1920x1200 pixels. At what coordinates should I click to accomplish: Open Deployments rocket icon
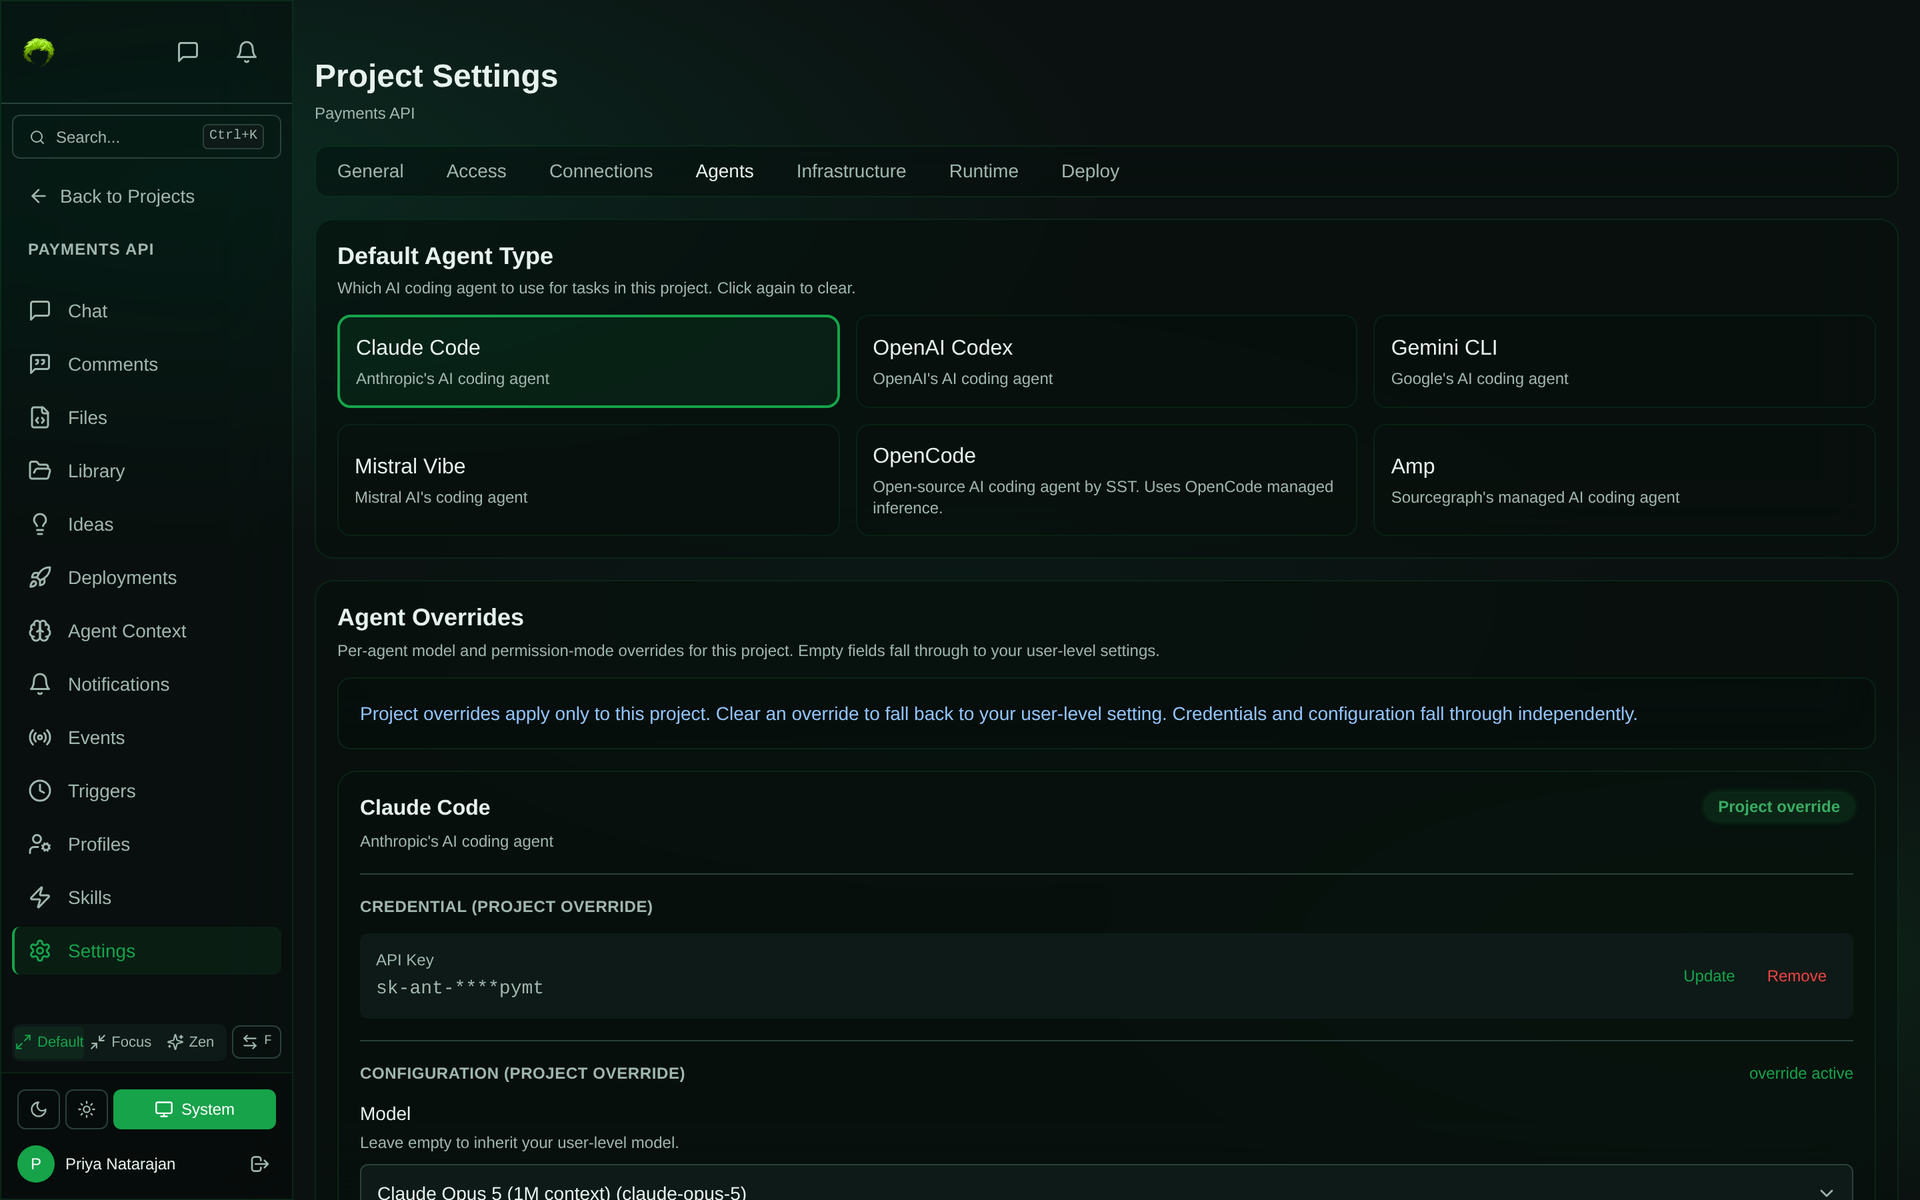[x=40, y=577]
